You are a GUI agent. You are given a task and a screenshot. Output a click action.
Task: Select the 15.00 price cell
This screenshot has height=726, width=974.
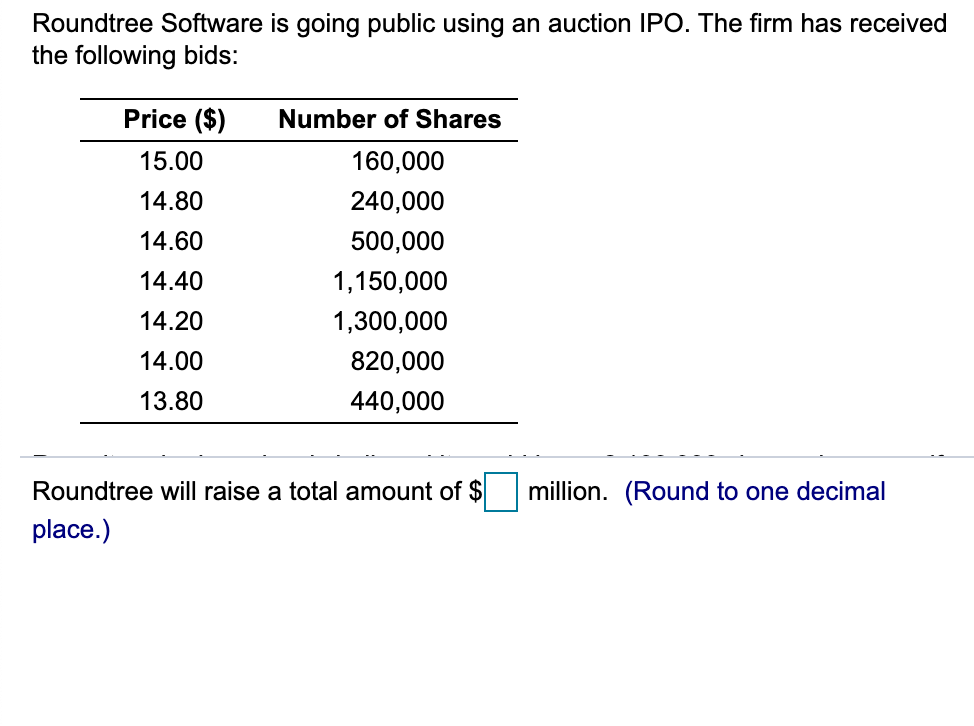171,161
